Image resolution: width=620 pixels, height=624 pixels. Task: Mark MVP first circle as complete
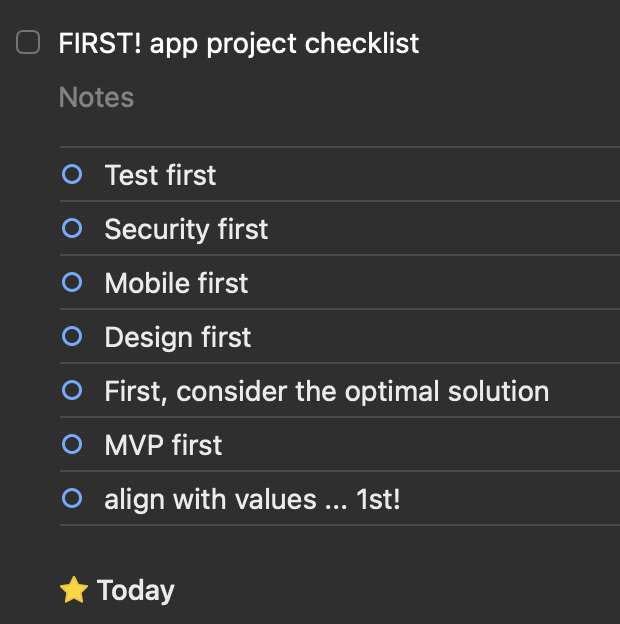pyautogui.click(x=72, y=444)
